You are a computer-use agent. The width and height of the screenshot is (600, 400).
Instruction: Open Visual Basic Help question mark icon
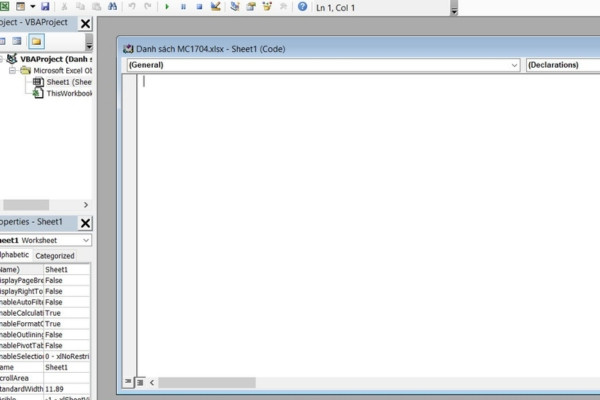(302, 6)
